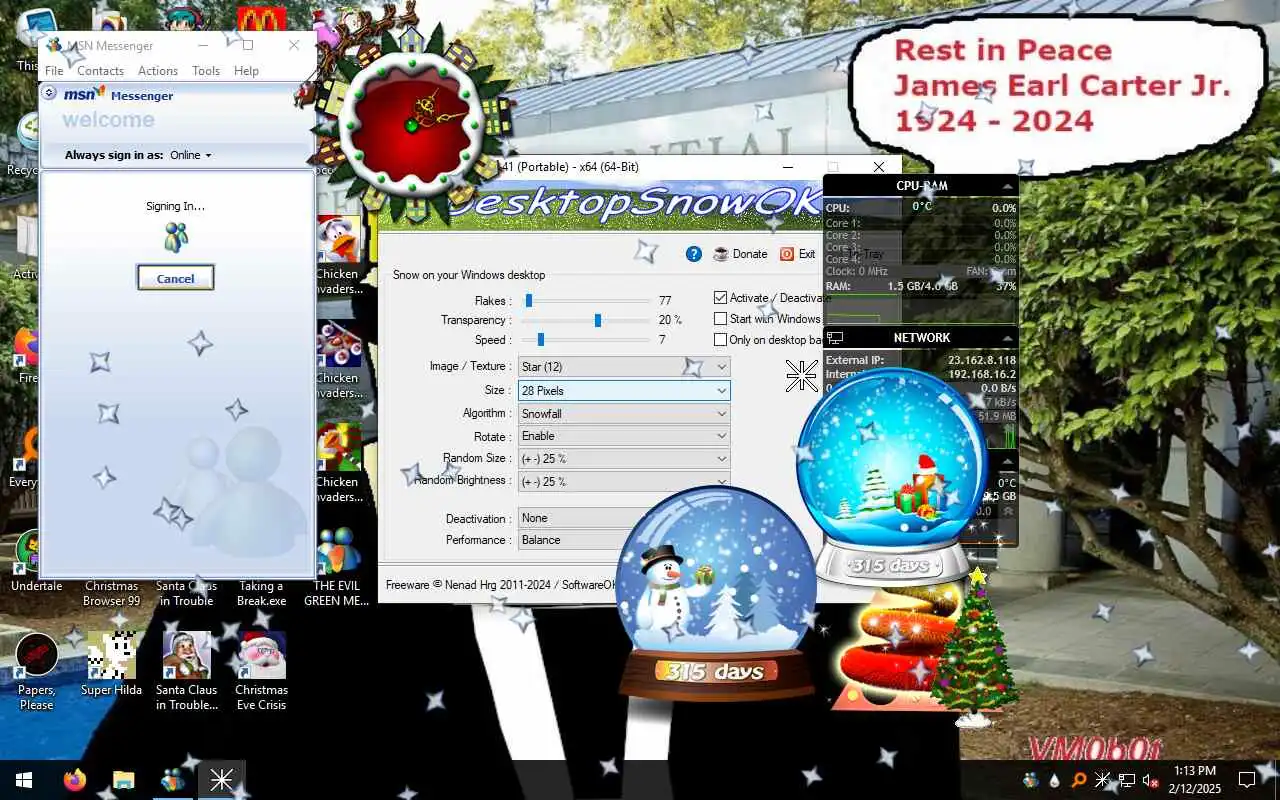Open the Algorithm Snowfall dropdown
This screenshot has height=800, width=1280.
[624, 413]
